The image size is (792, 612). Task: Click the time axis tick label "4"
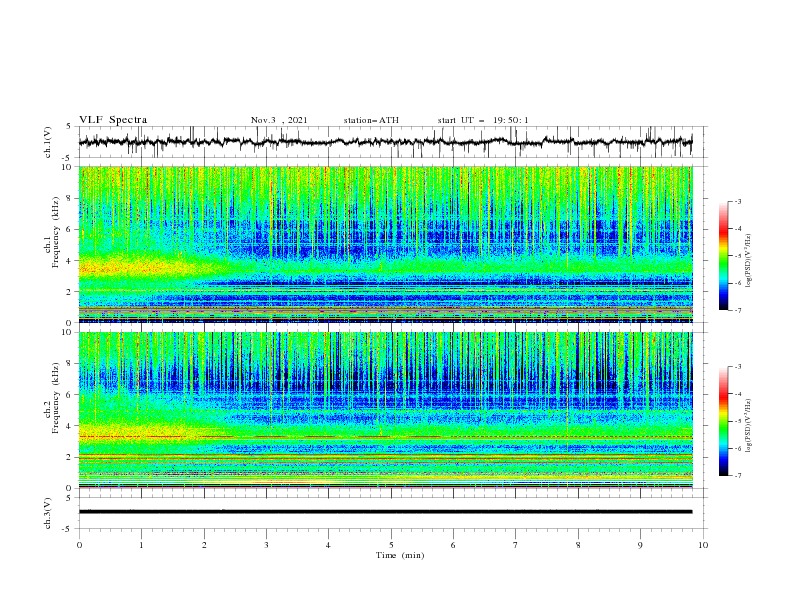point(328,545)
